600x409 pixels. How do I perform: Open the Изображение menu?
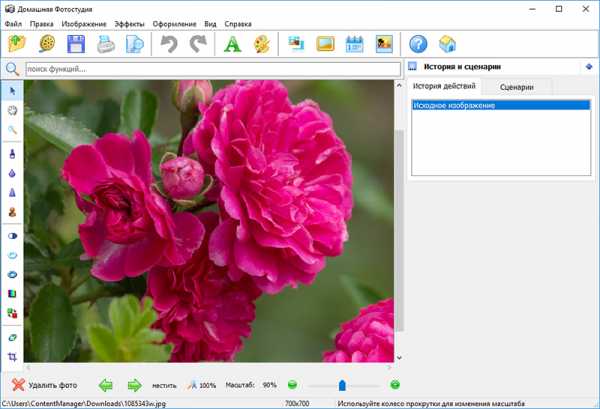pyautogui.click(x=84, y=23)
